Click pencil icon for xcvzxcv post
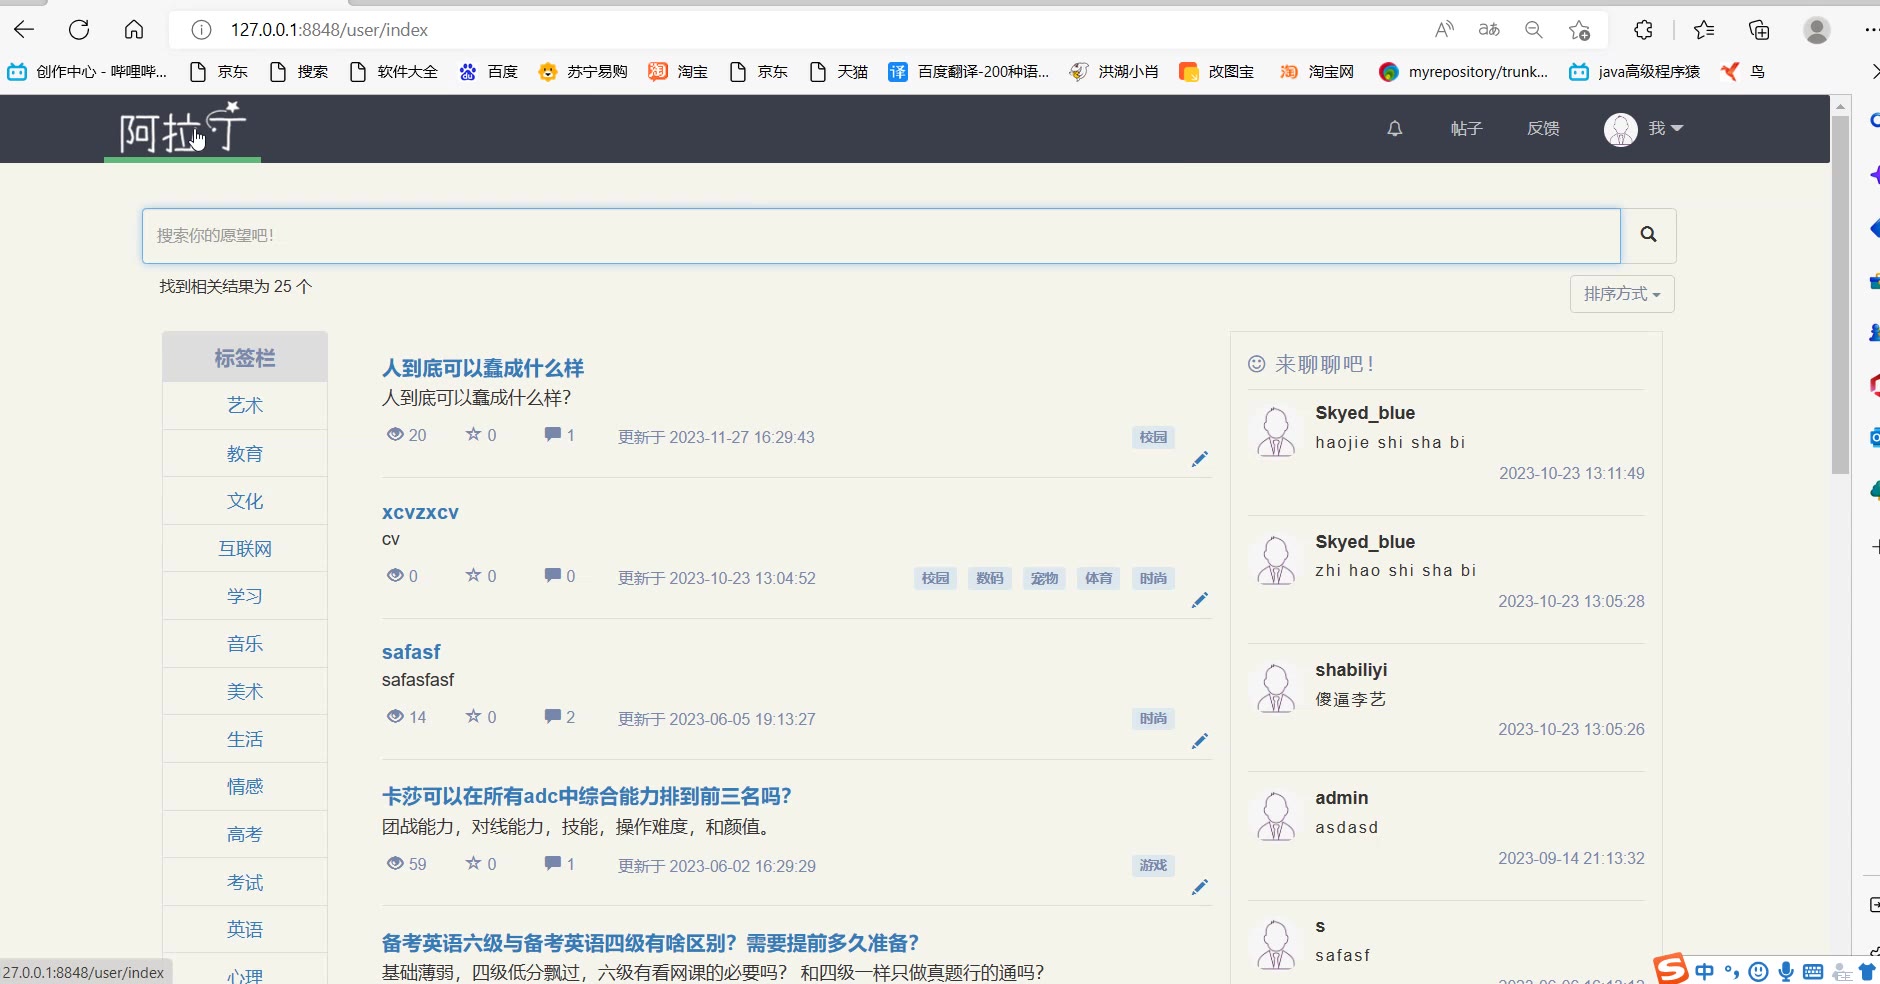Image resolution: width=1880 pixels, height=984 pixels. click(x=1200, y=600)
